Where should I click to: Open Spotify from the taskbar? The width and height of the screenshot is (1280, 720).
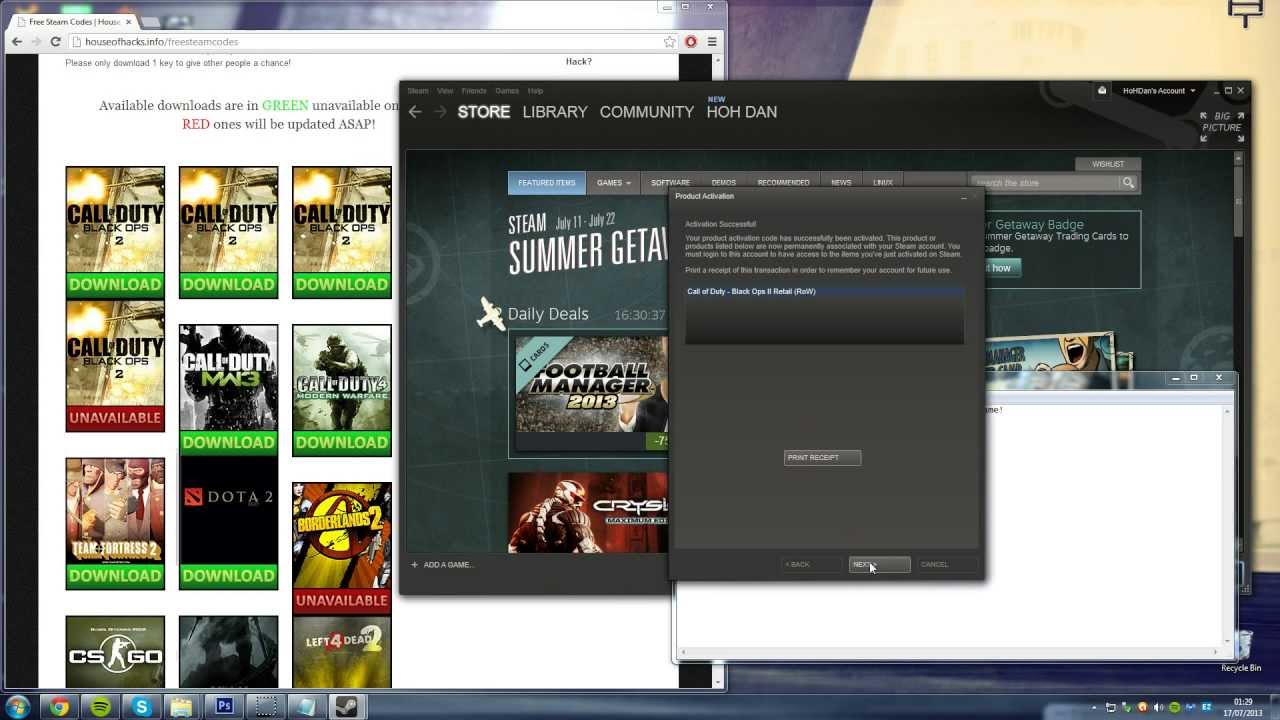coord(101,707)
